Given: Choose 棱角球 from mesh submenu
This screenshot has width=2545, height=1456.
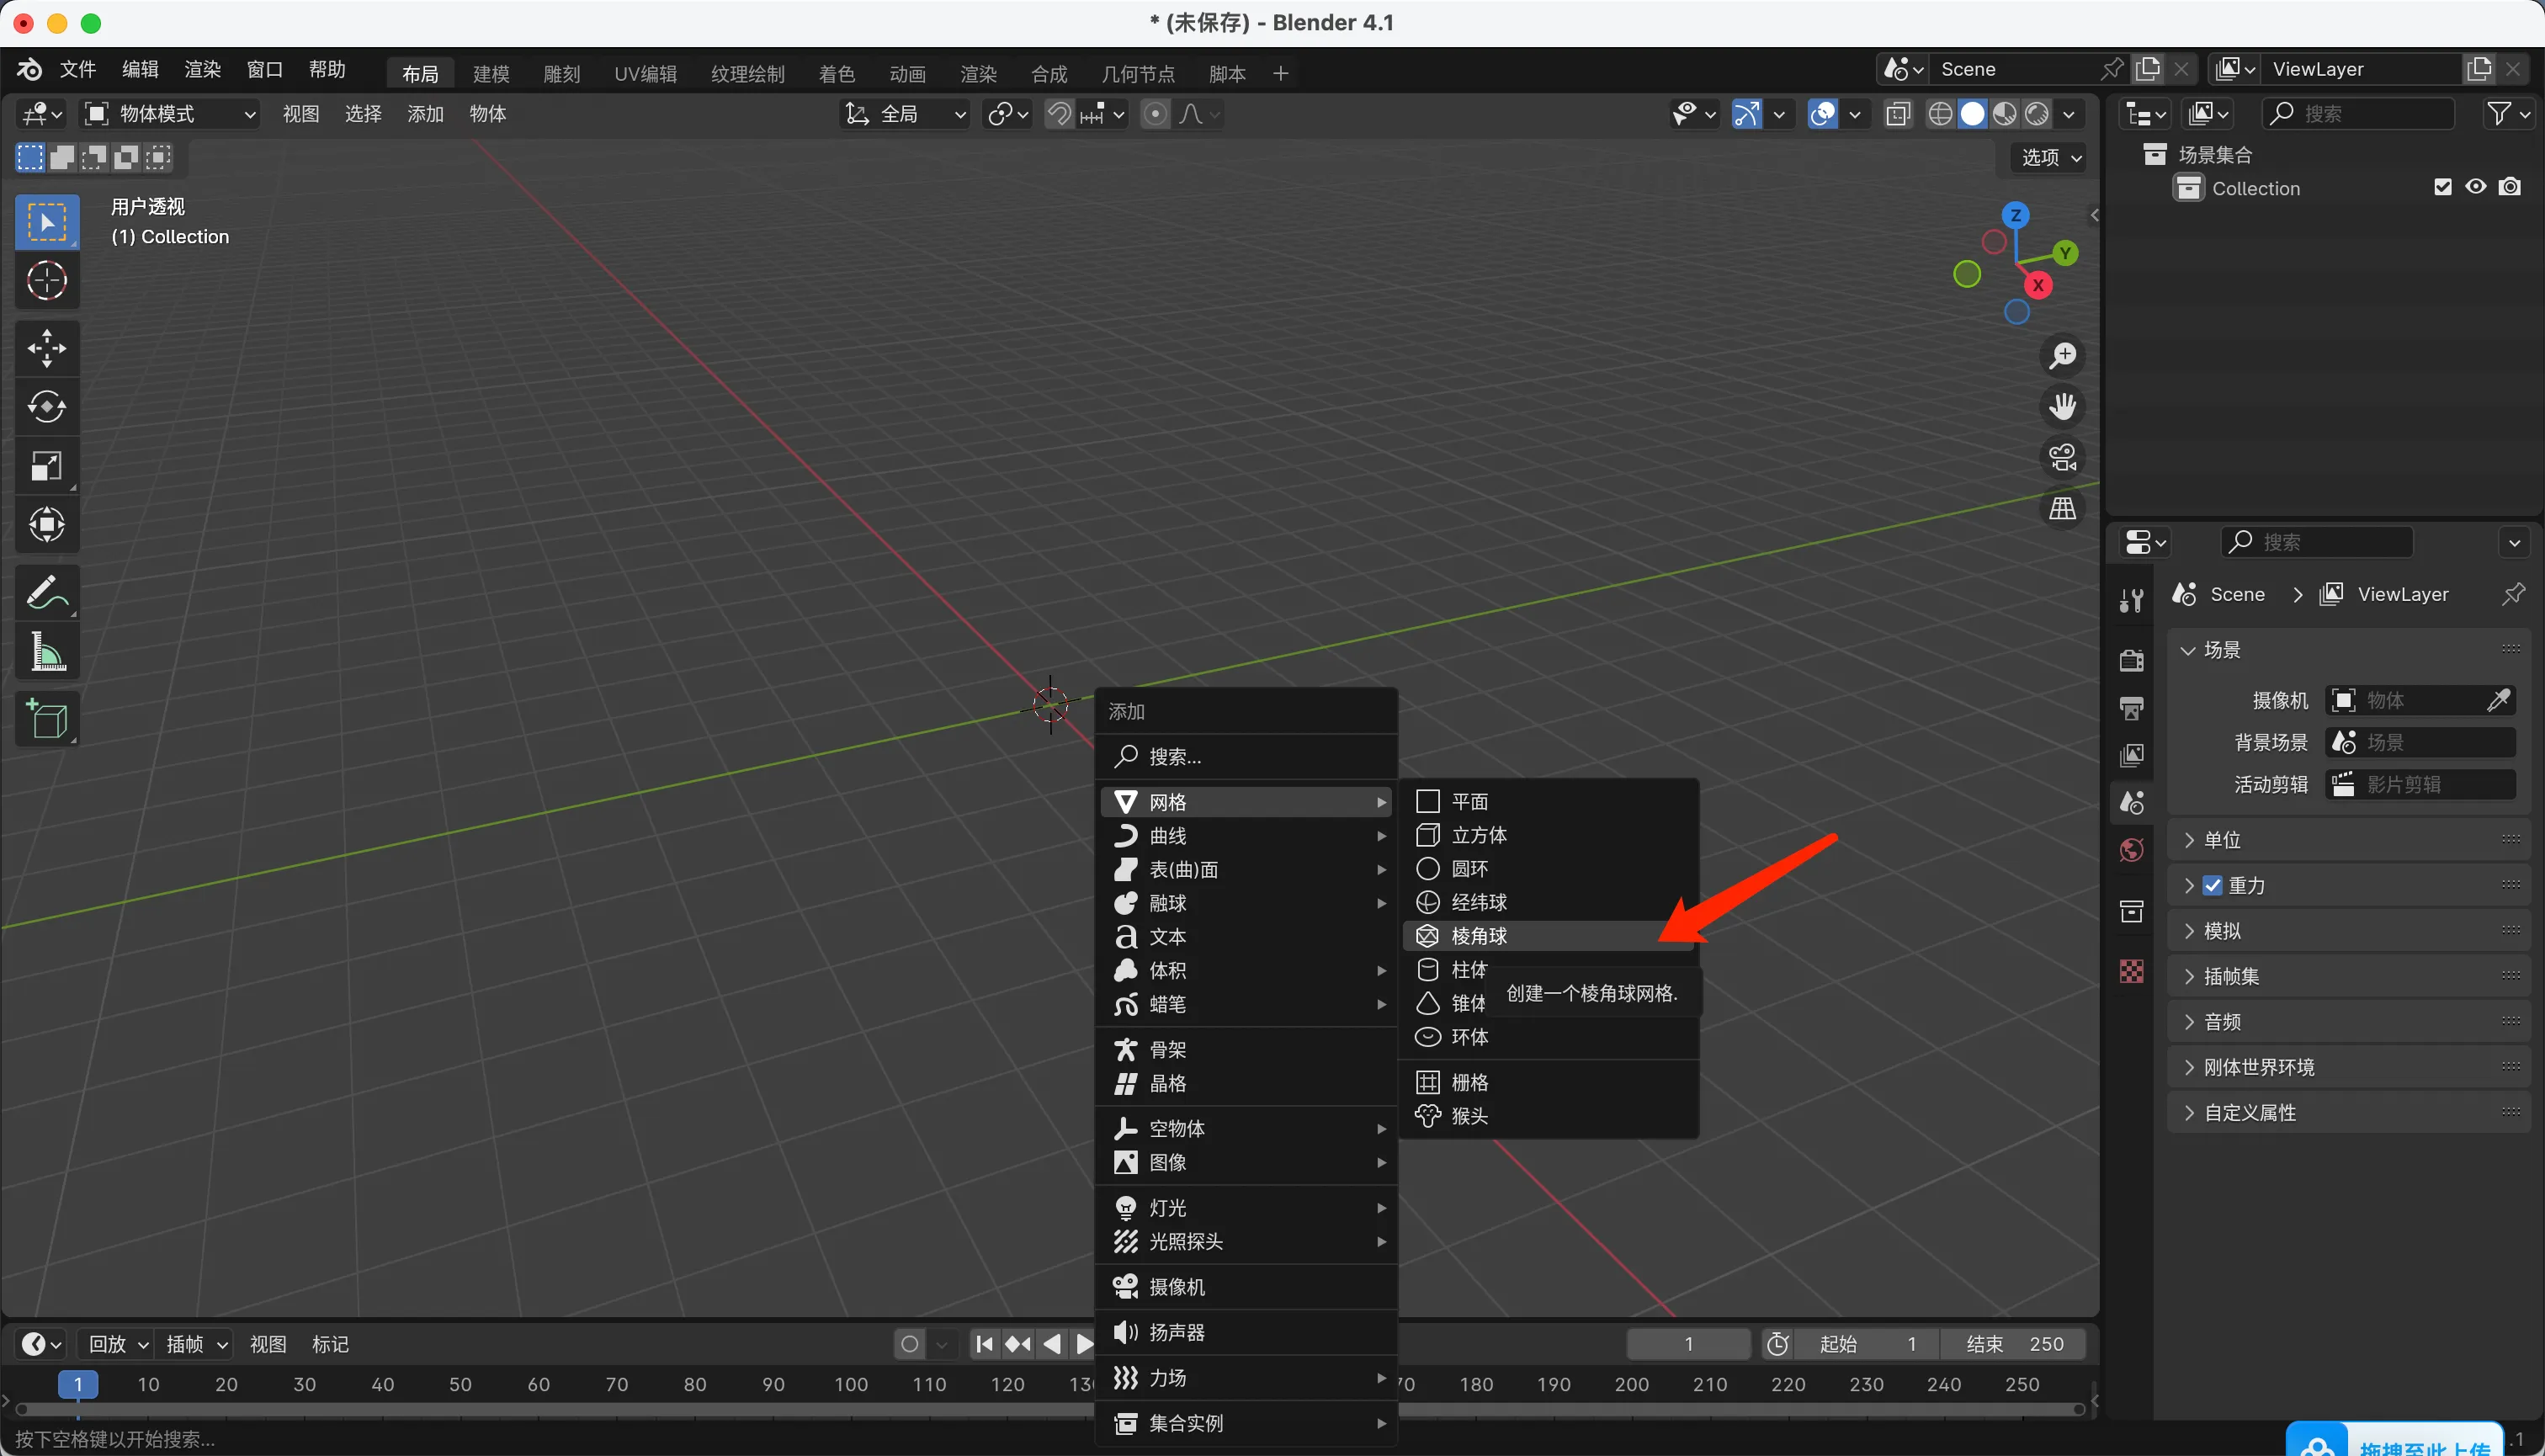Looking at the screenshot, I should pyautogui.click(x=1478, y=936).
